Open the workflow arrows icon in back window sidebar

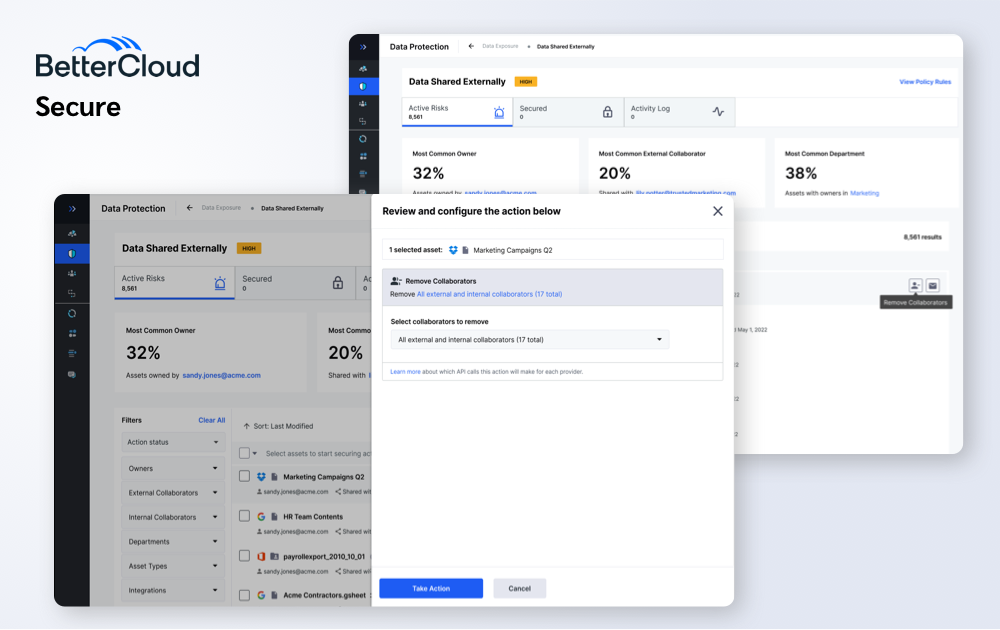(x=363, y=121)
